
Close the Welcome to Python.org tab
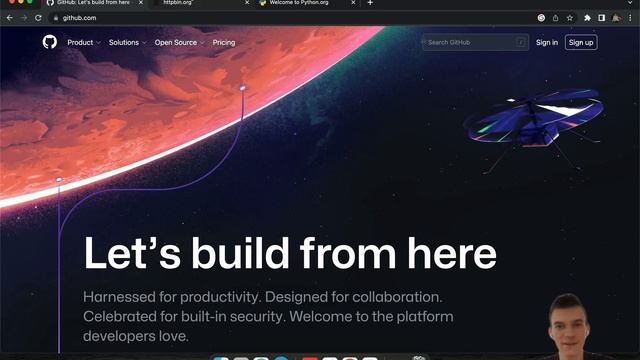pyautogui.click(x=353, y=2)
